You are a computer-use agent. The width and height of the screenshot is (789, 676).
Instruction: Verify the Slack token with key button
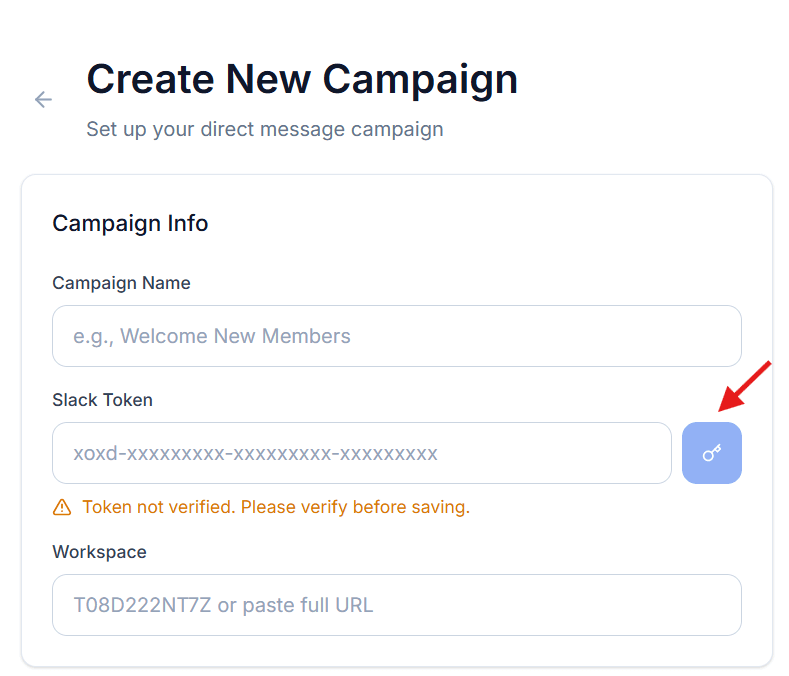(712, 453)
